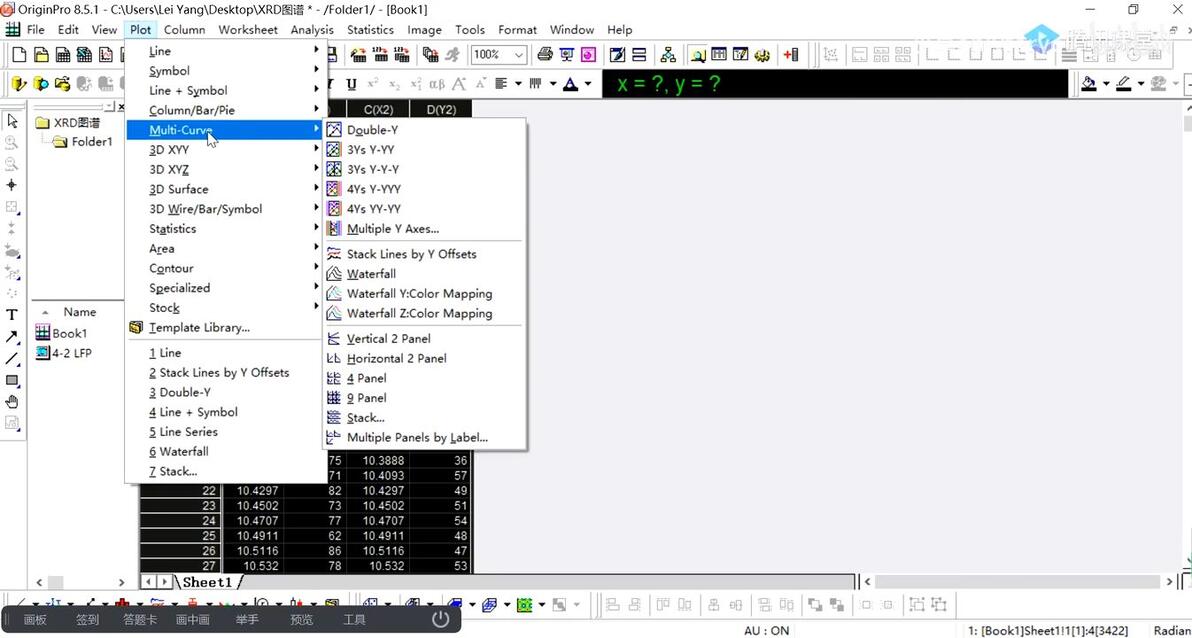This screenshot has width=1192, height=638.
Task: Open the line color dropdown arrow
Action: pyautogui.click(x=1141, y=84)
